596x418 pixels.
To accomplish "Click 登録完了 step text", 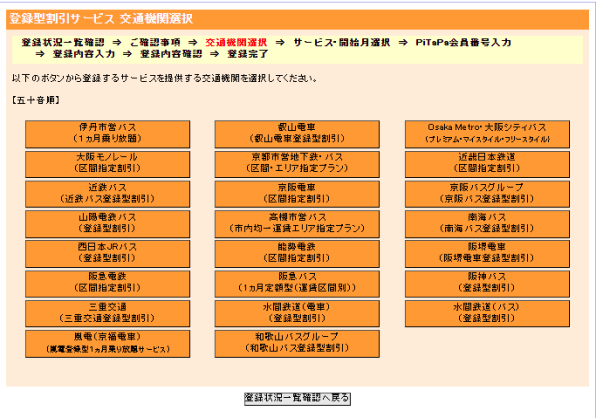I will click(x=248, y=54).
